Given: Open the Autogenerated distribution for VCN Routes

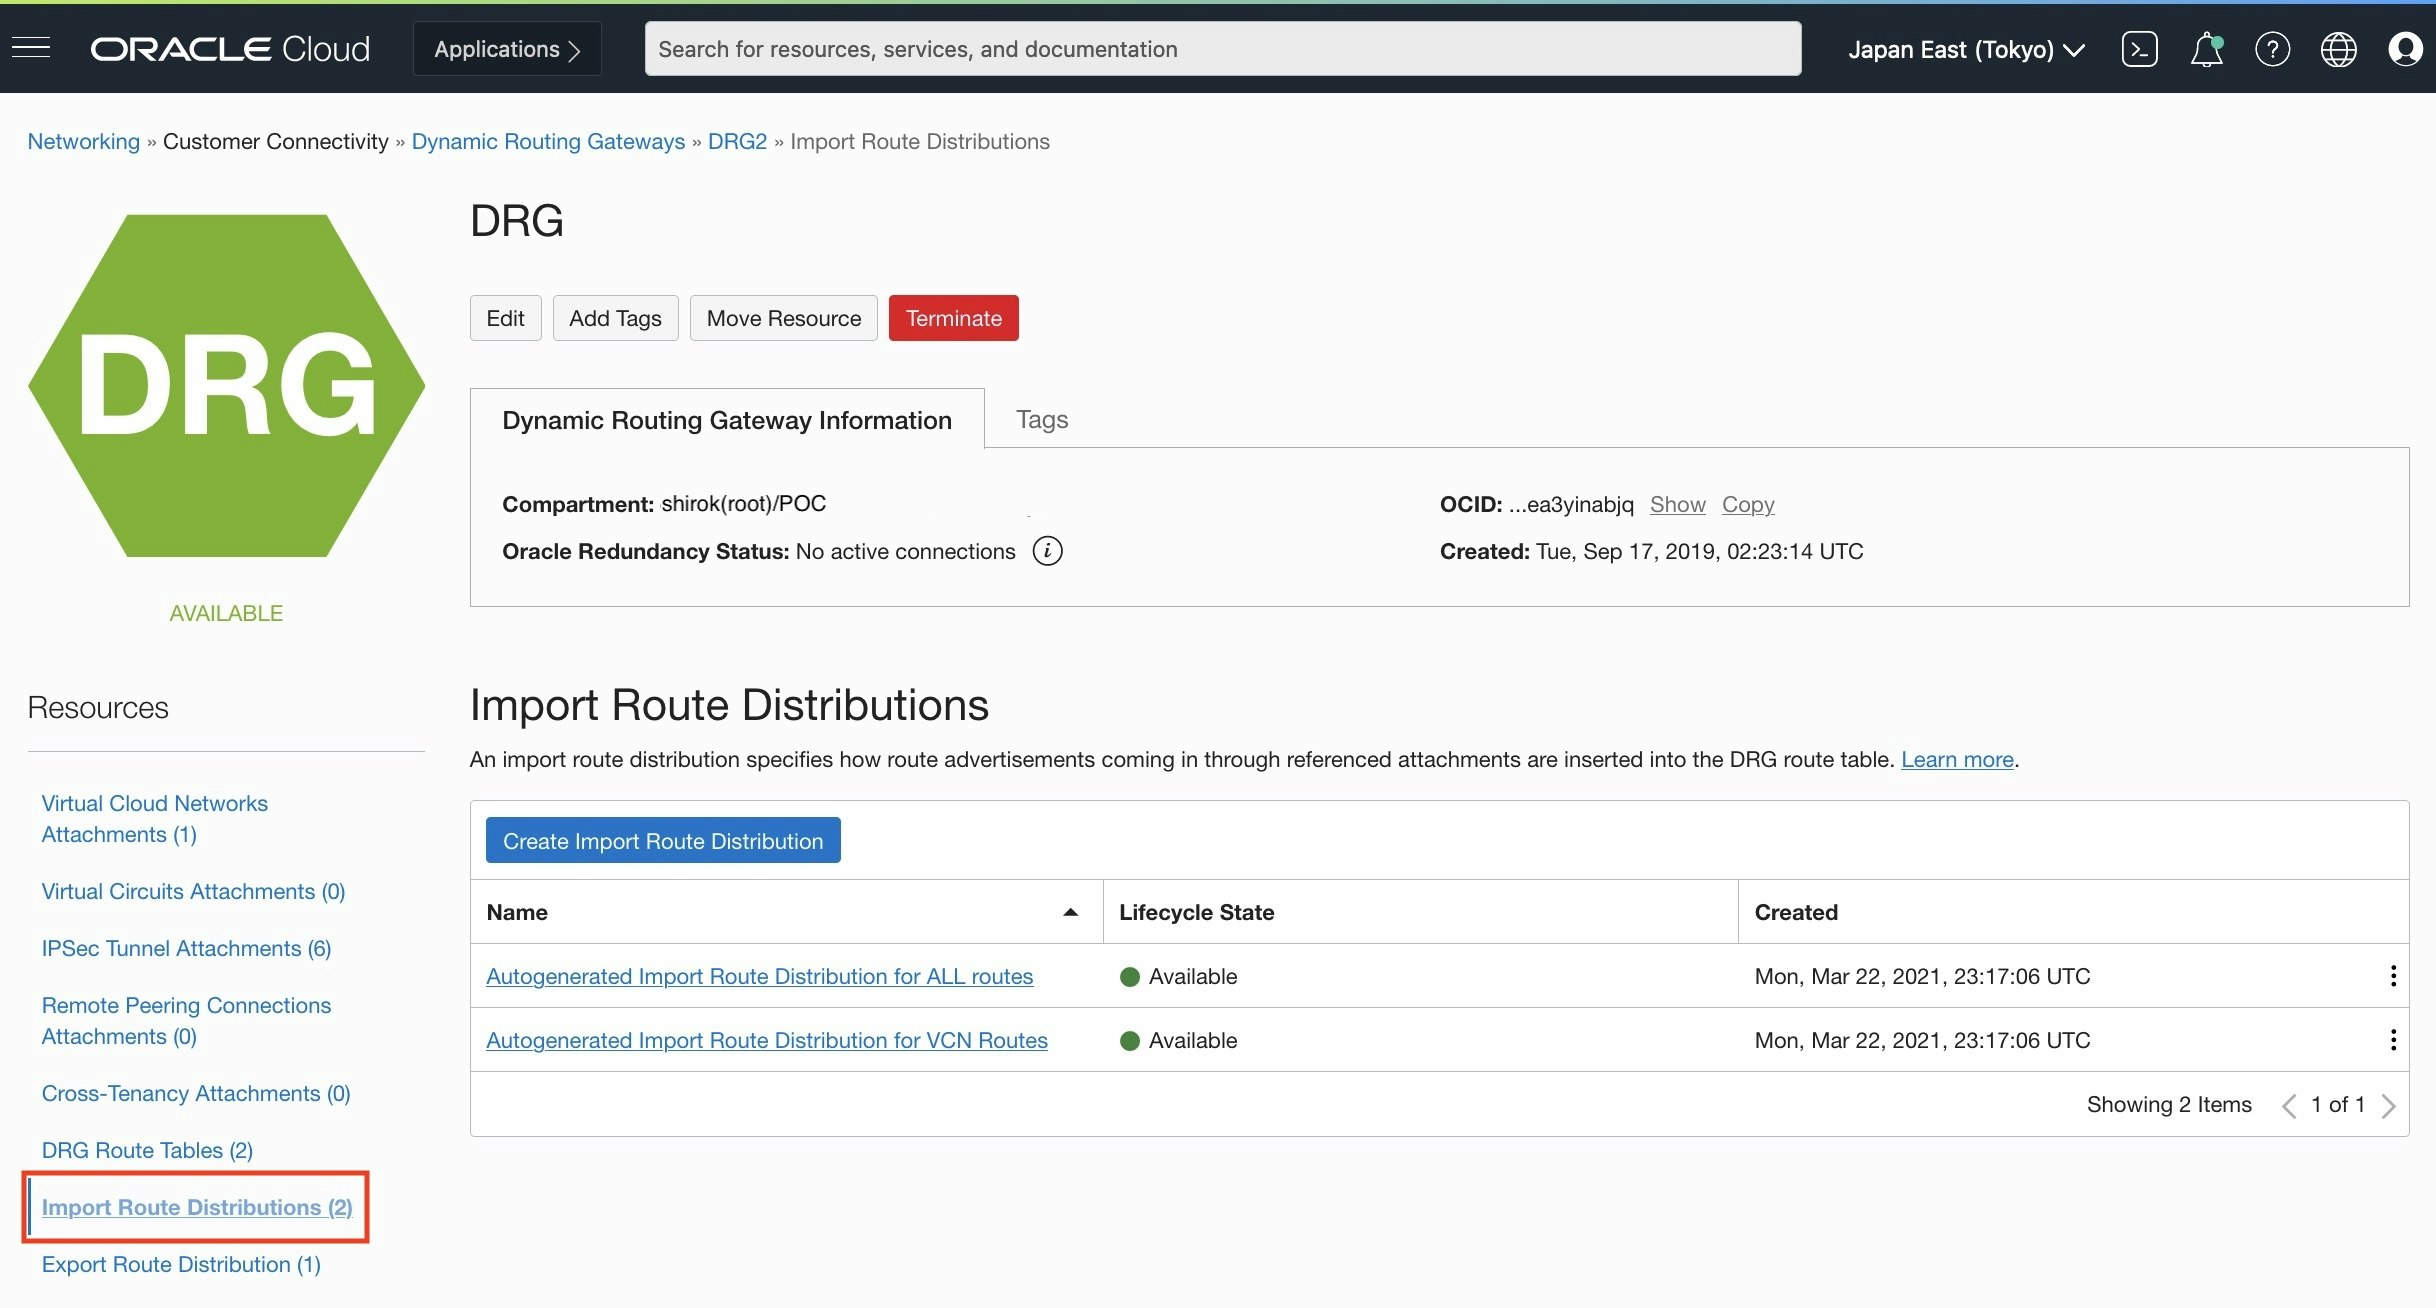Looking at the screenshot, I should tap(766, 1040).
